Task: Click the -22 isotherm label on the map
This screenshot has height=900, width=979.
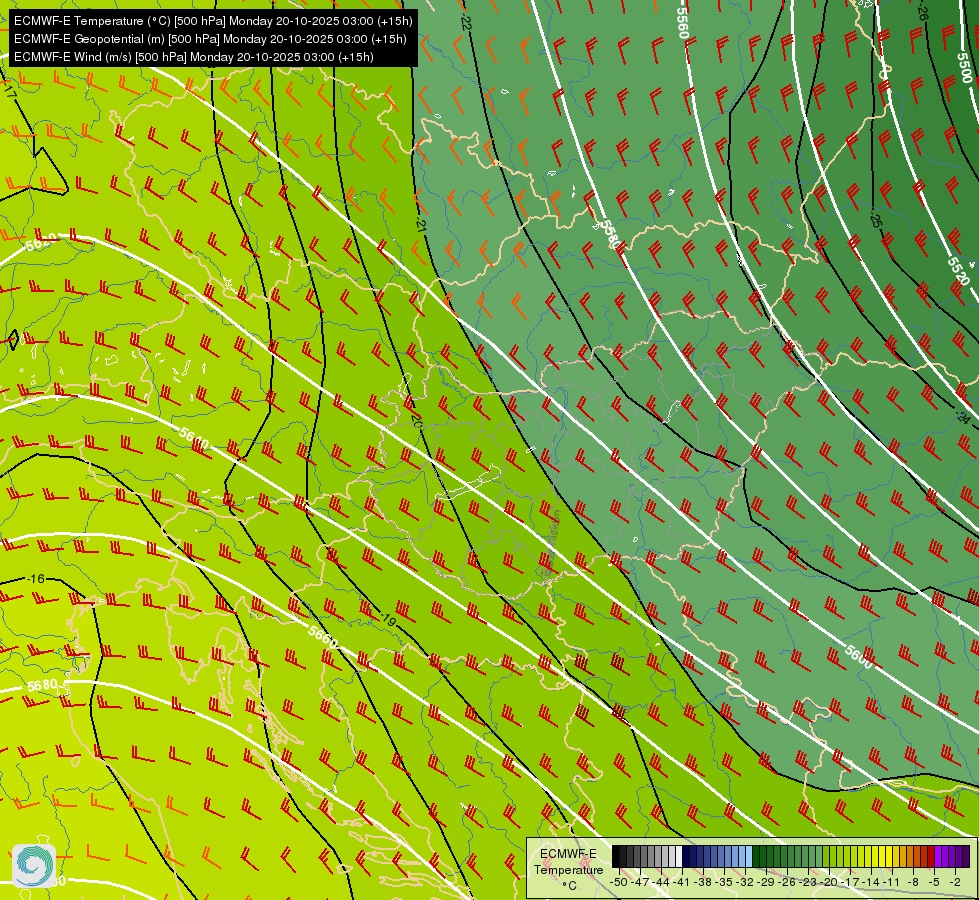Action: tap(465, 23)
